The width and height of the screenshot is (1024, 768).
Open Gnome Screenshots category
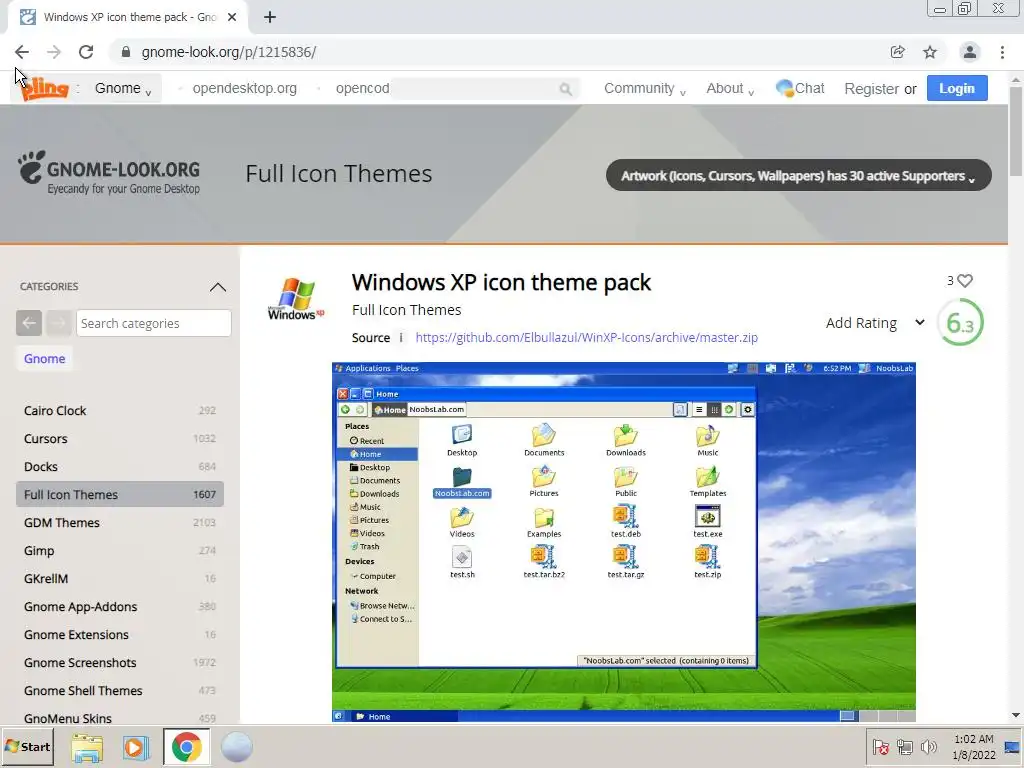click(120, 663)
